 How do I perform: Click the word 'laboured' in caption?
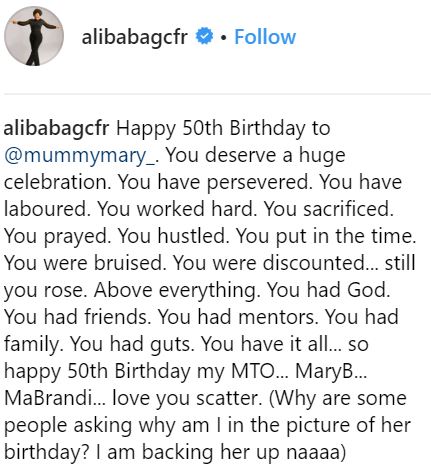pos(46,209)
